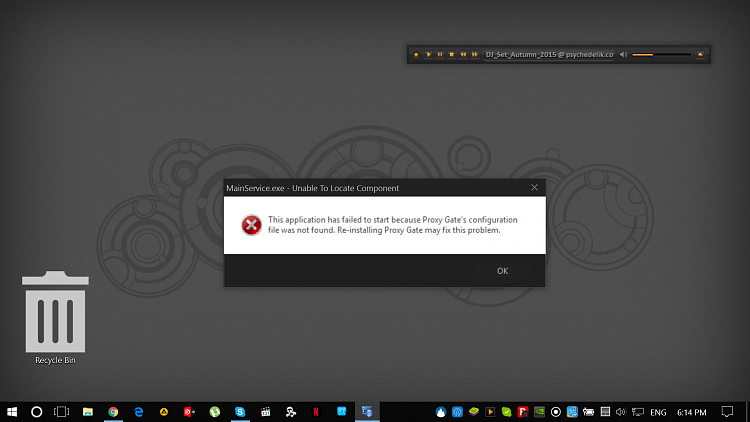Play the track in media player widget
The image size is (750, 422).
428,55
